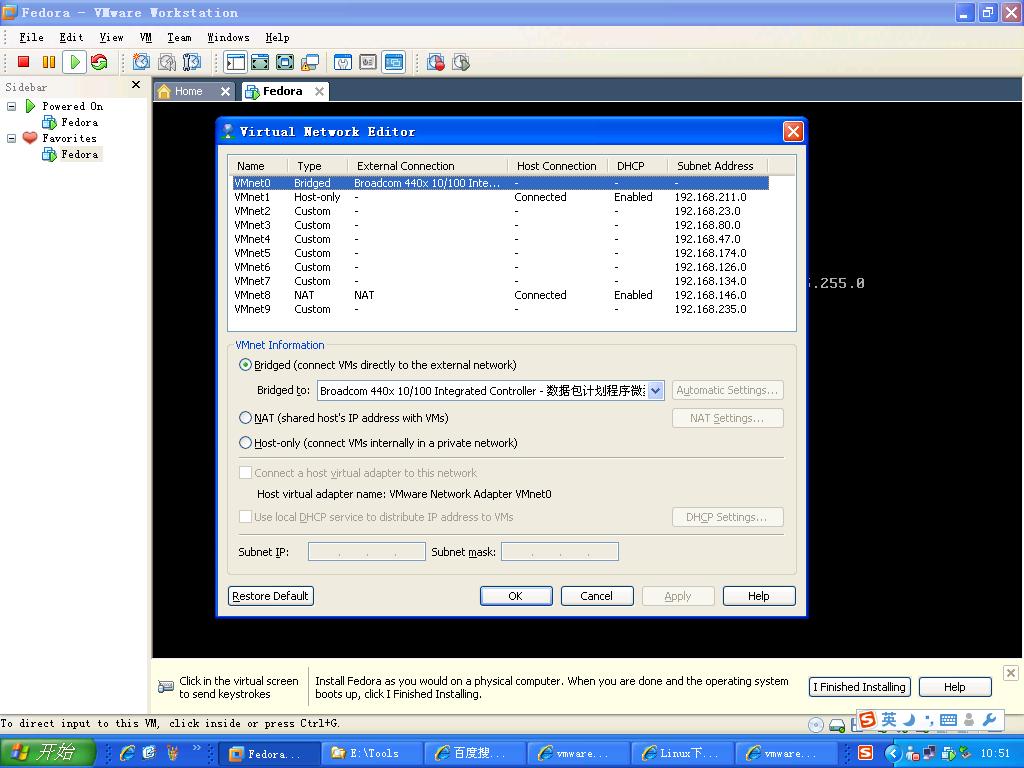The width and height of the screenshot is (1024, 768).
Task: Open the Edit menu
Action: click(71, 37)
